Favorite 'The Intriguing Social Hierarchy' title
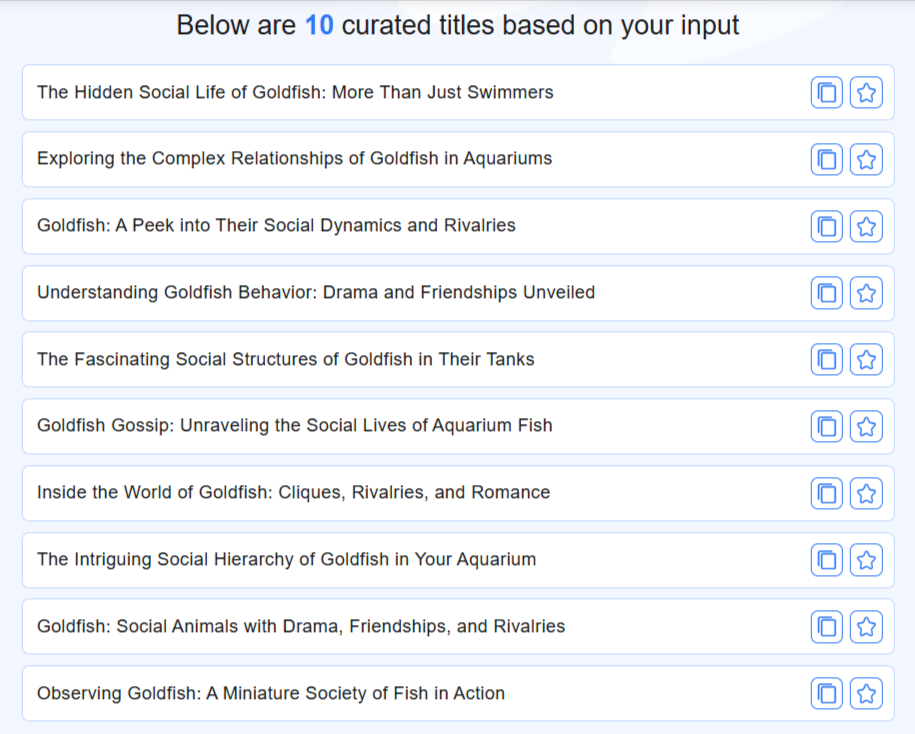915x734 pixels. 866,560
